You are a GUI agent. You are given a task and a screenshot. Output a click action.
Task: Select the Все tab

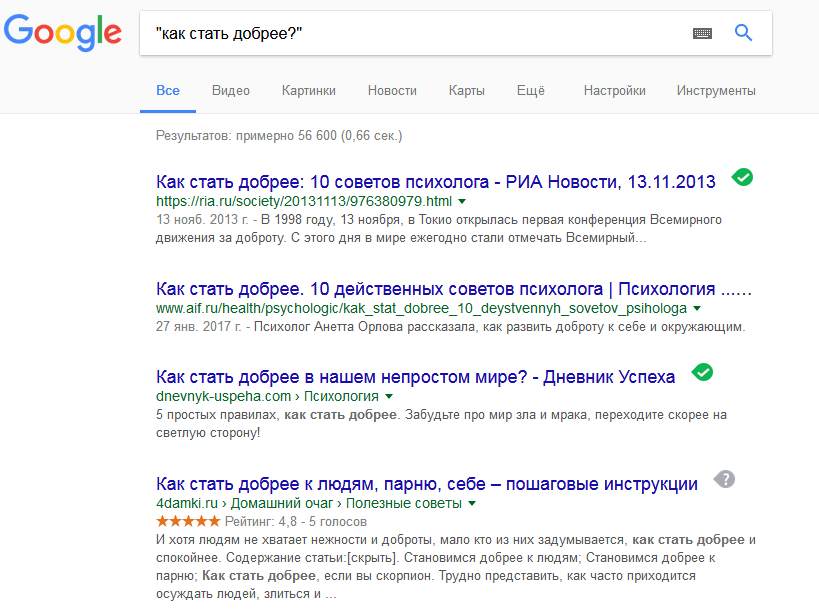[x=168, y=91]
